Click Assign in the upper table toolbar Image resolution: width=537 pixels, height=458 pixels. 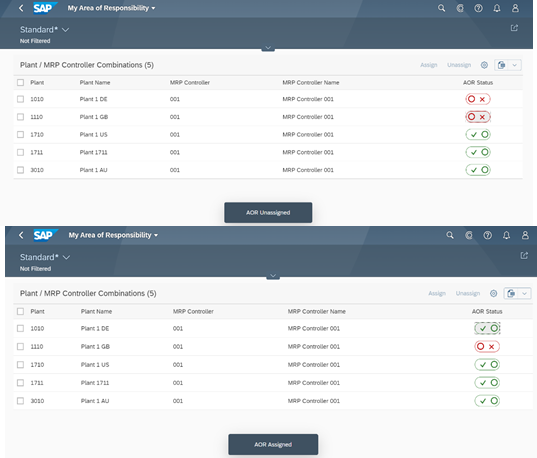[x=429, y=65]
